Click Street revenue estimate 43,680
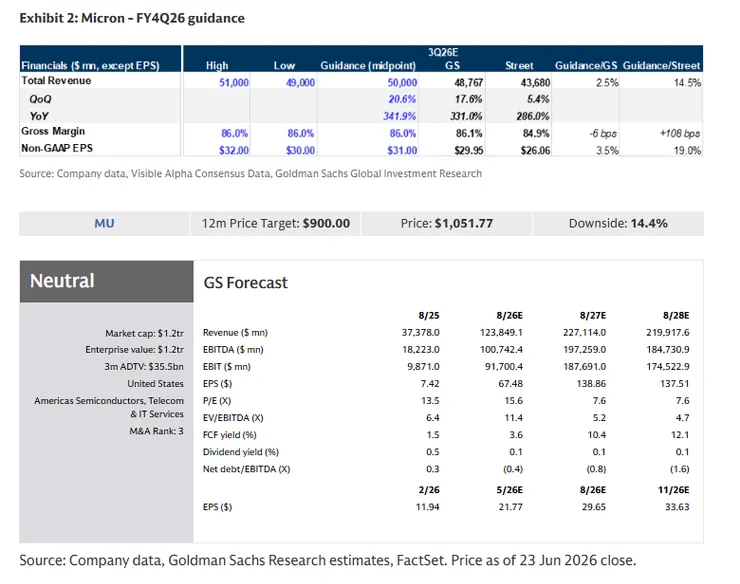Screen dimensions: 740x584 point(535,83)
